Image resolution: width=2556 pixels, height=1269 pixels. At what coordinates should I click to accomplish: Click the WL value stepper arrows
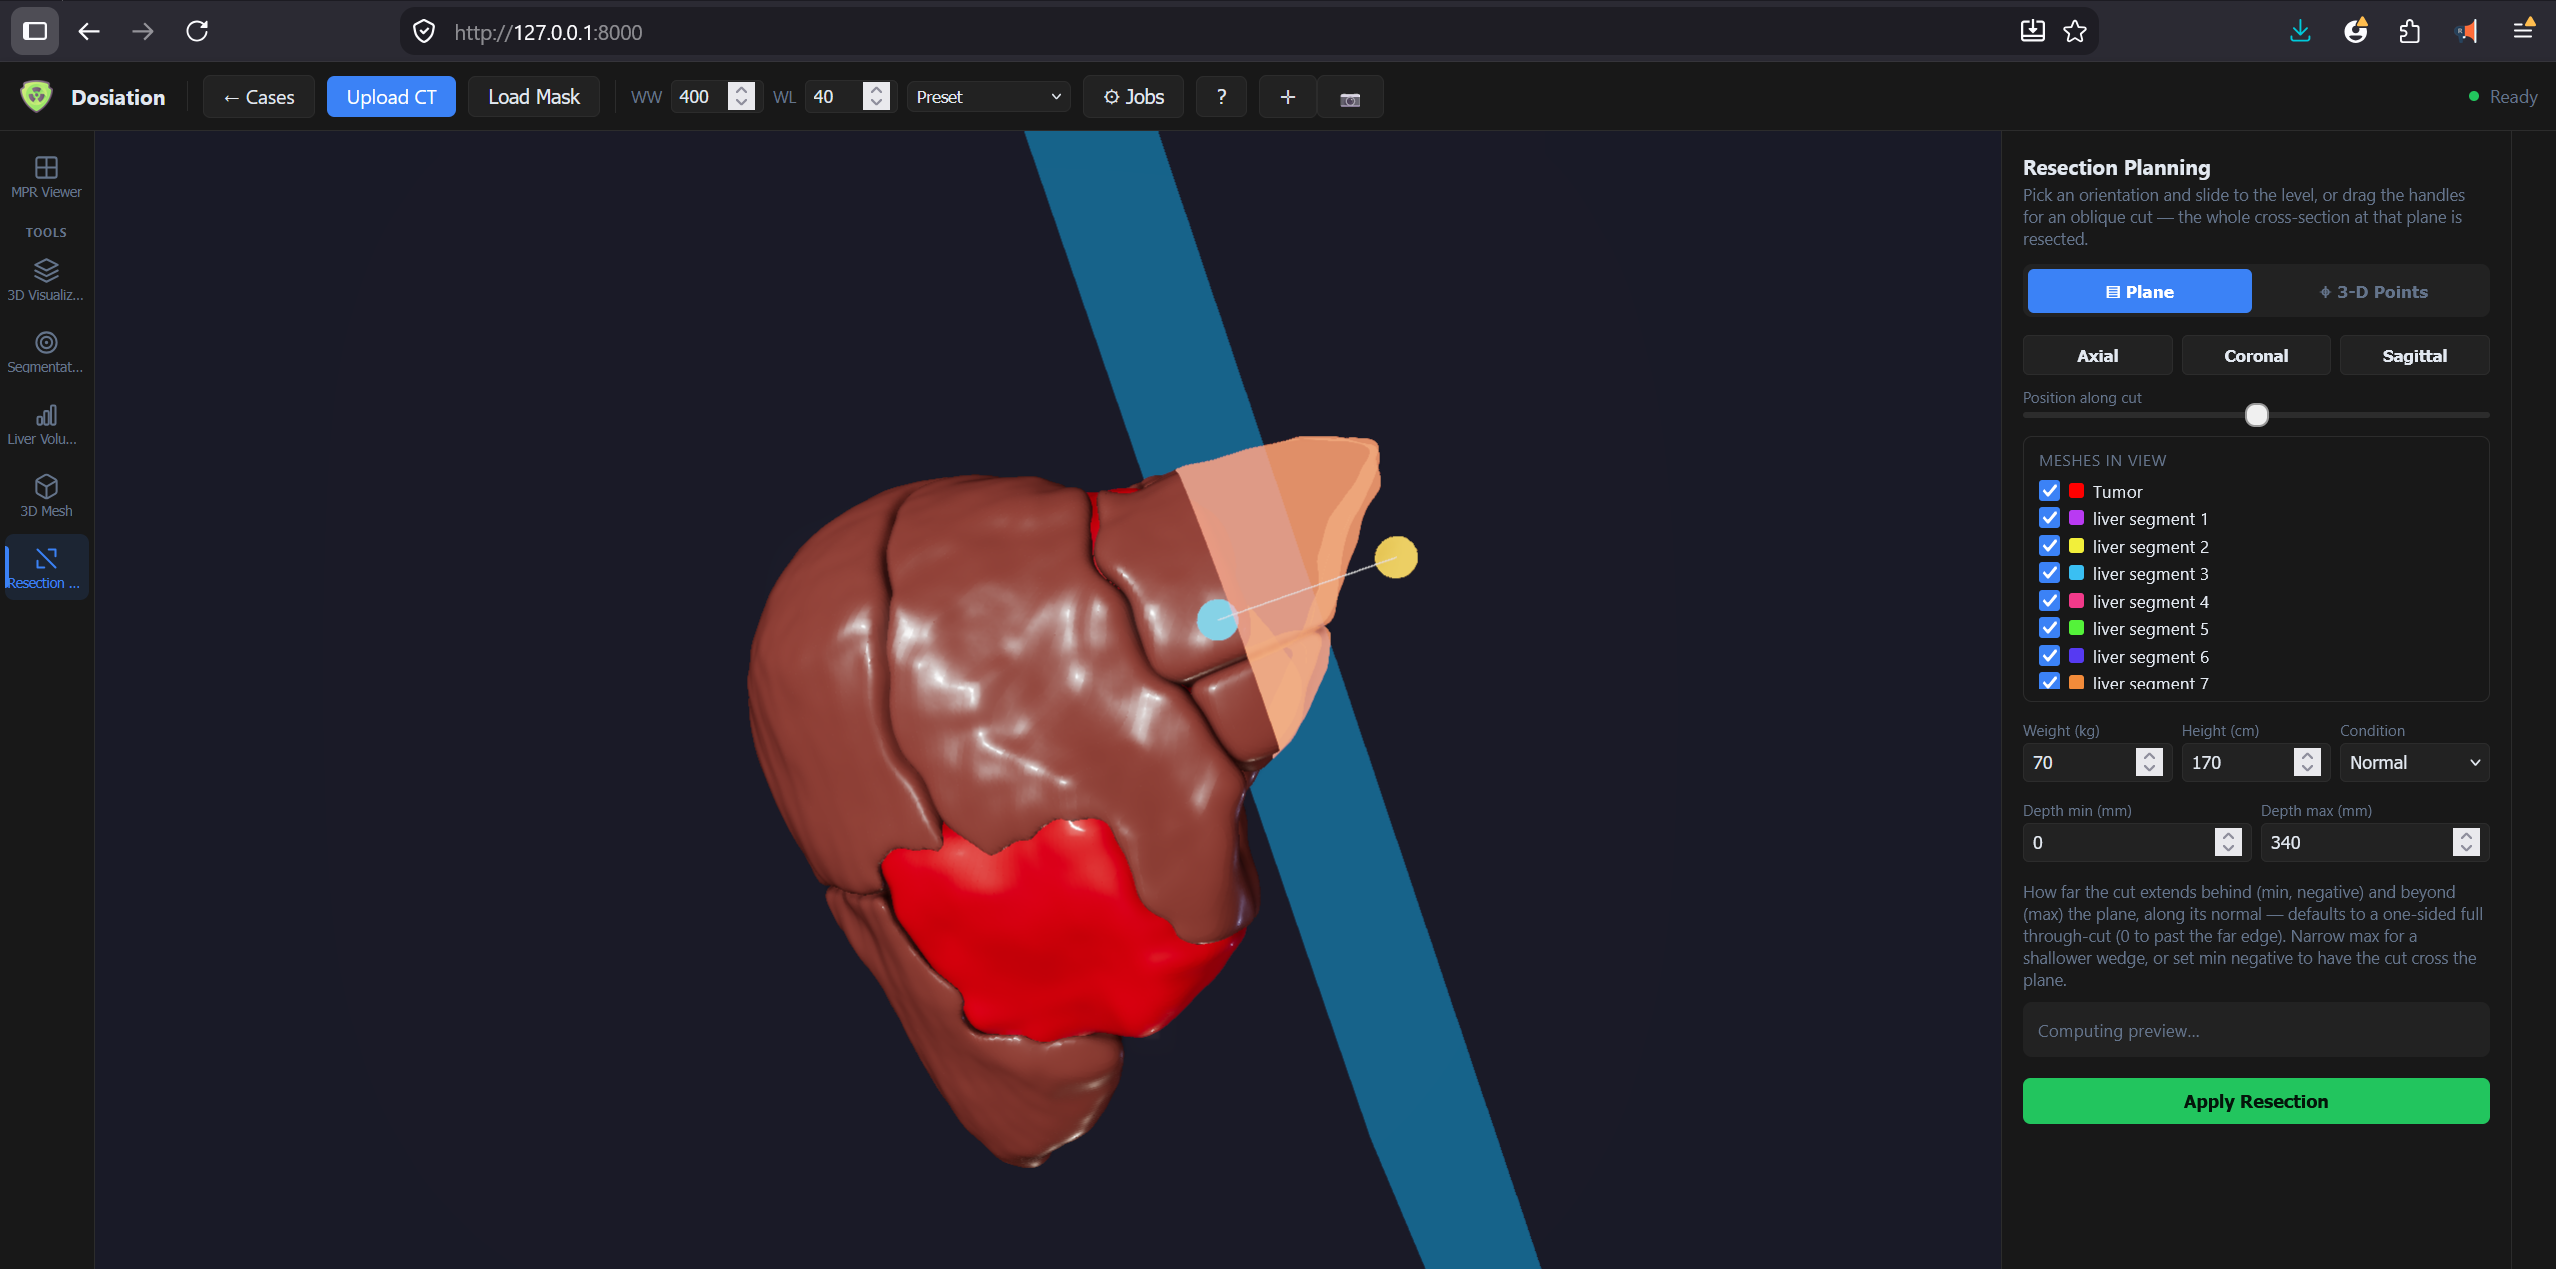pos(876,96)
